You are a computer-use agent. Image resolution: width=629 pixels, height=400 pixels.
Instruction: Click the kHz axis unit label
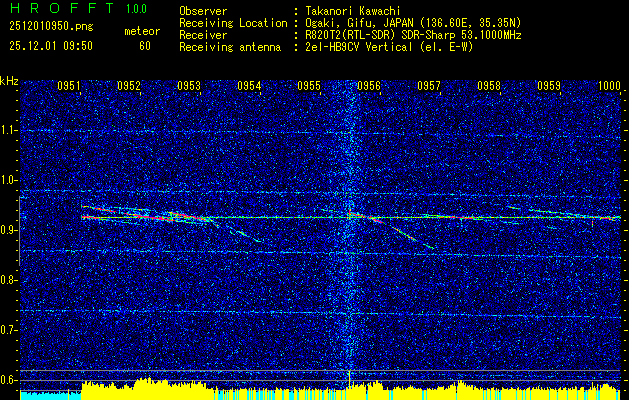9,81
